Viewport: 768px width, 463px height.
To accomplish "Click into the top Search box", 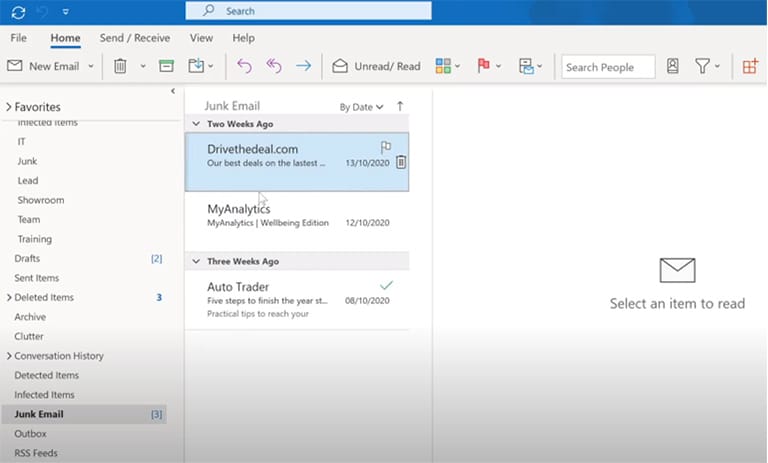I will (309, 11).
